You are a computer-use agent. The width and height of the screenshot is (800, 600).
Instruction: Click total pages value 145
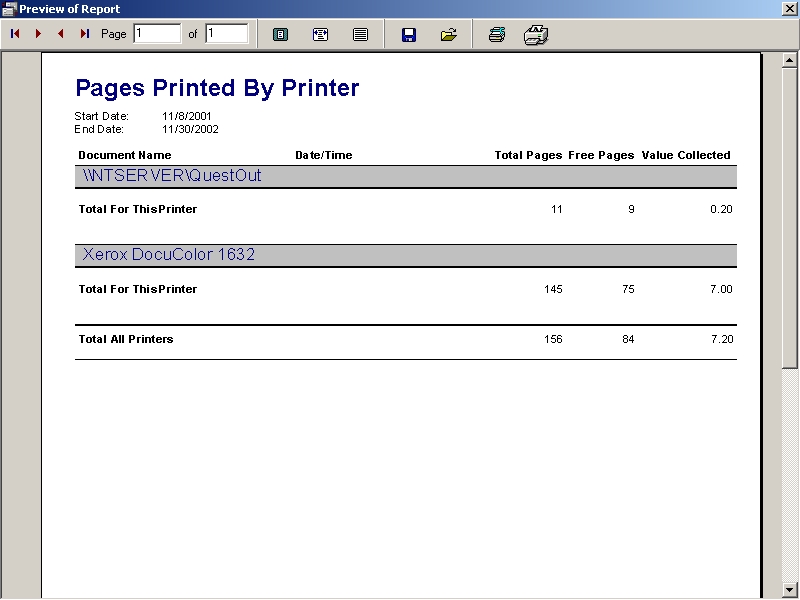point(553,289)
